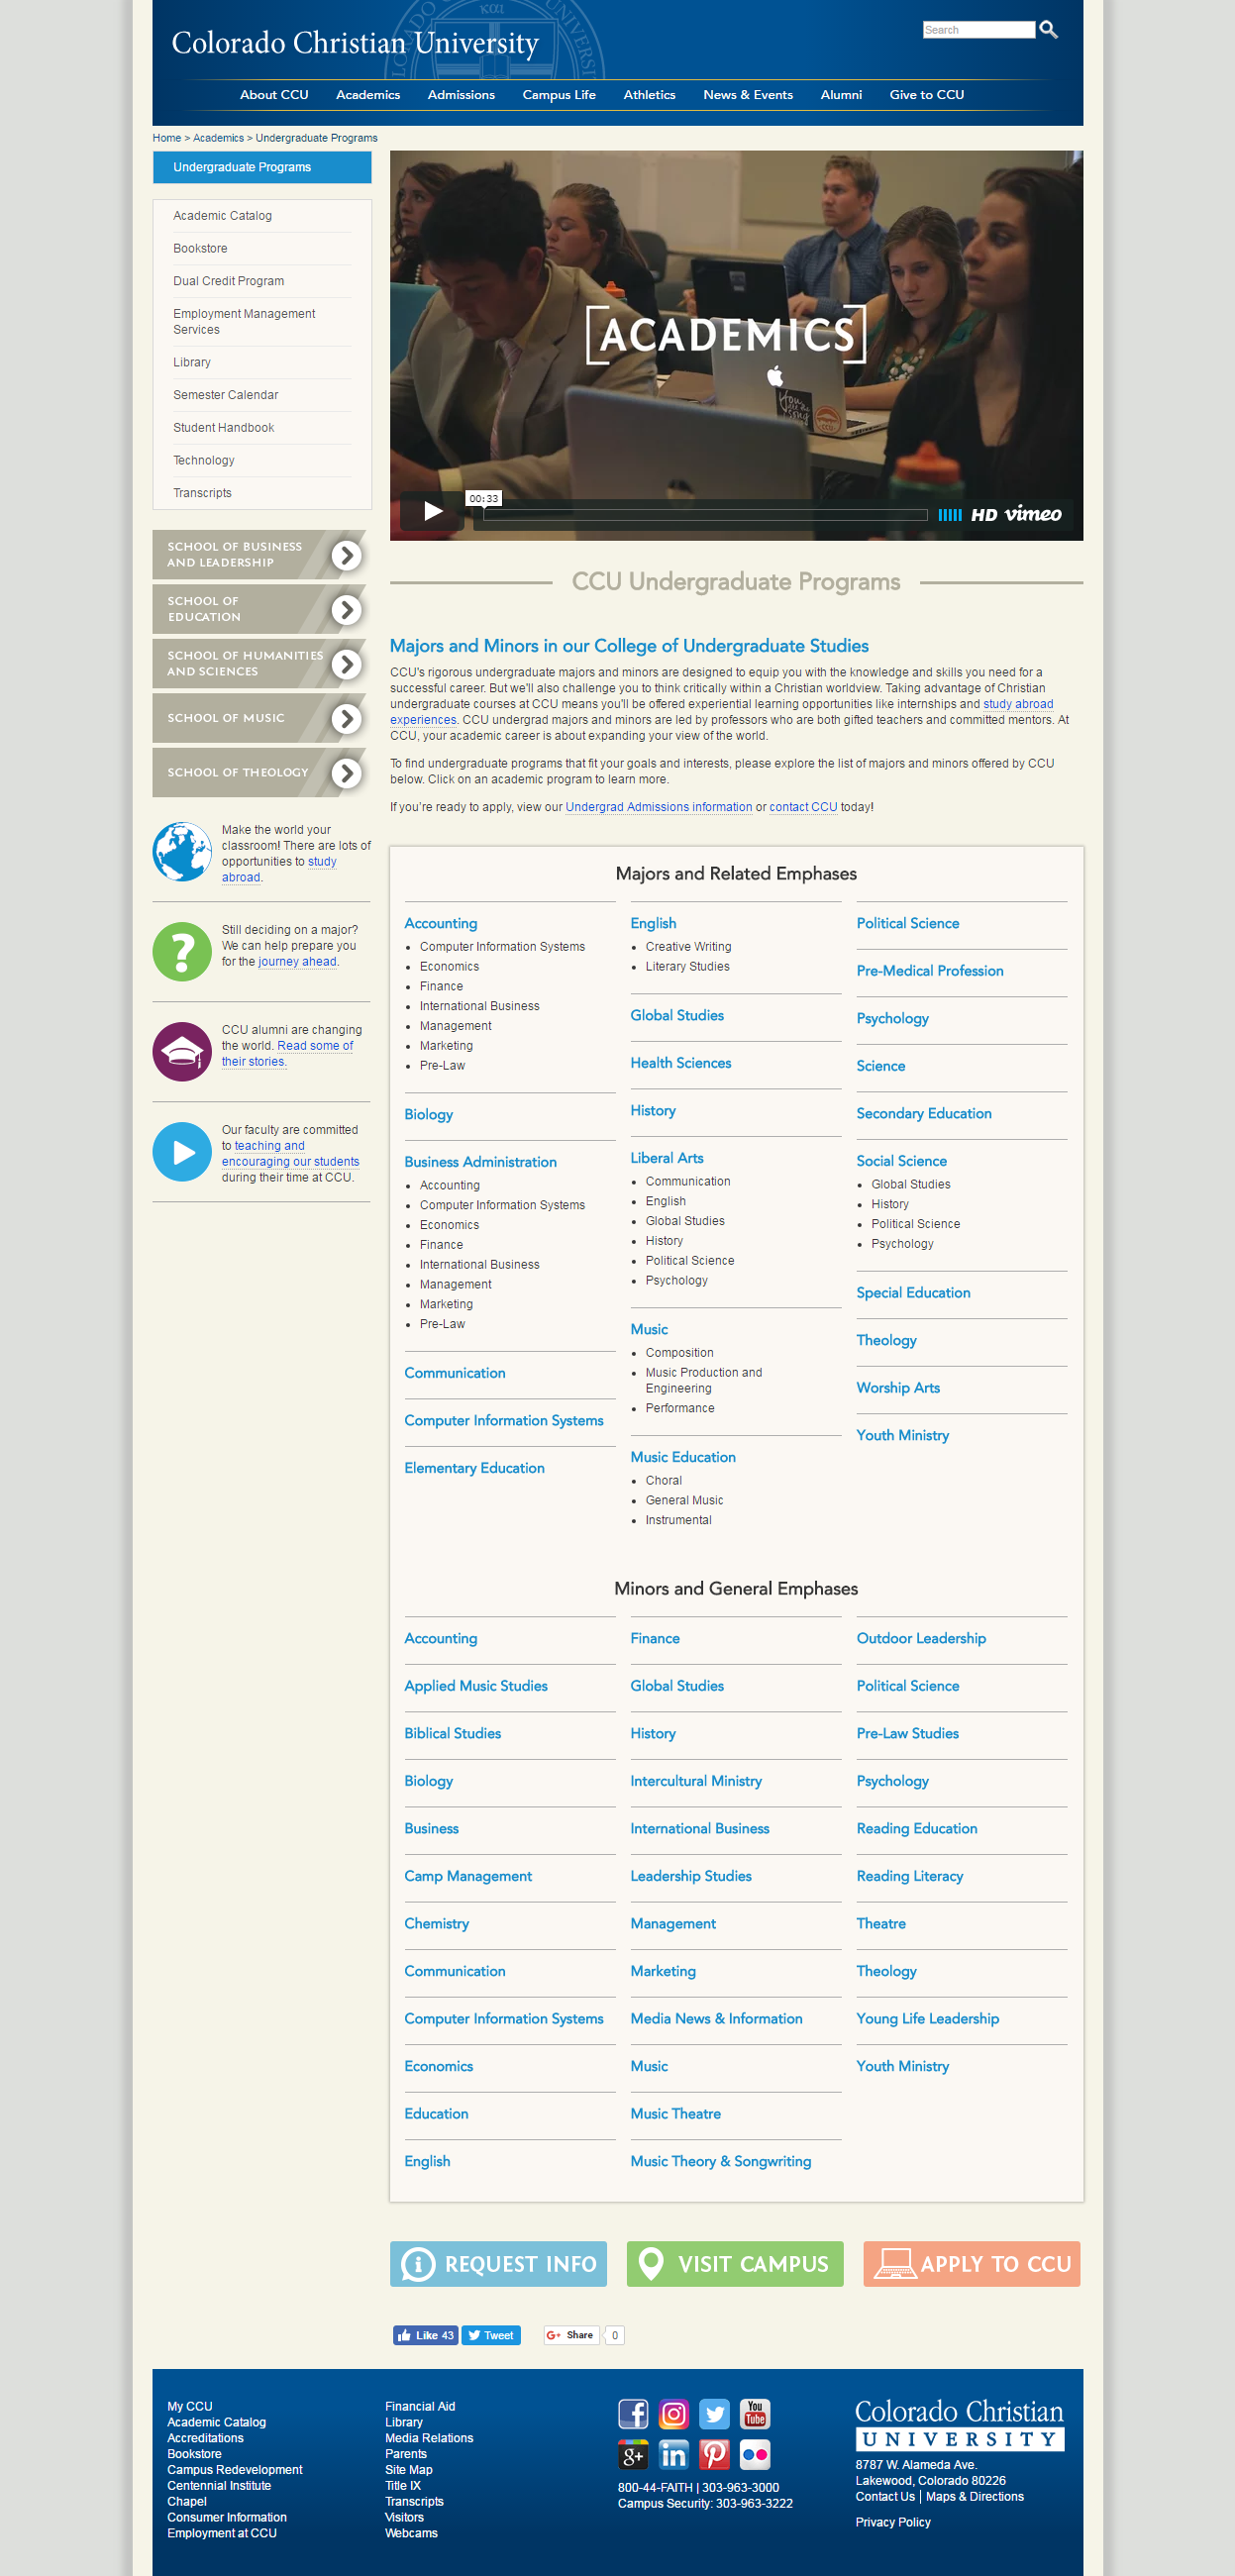Open Music Theory & Songwriting minor
1235x2576 pixels.
pos(721,2161)
